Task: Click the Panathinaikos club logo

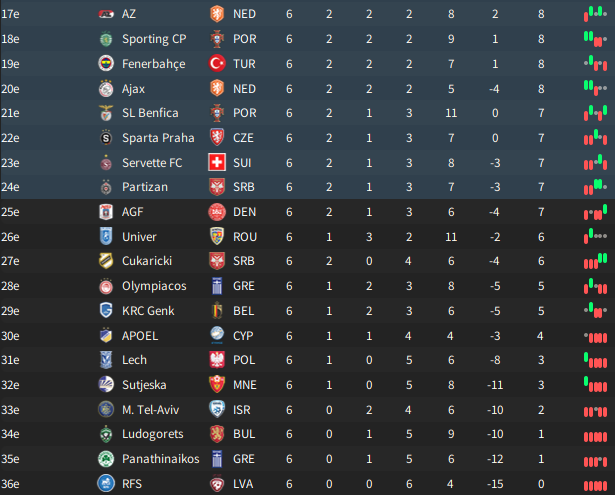Action: coord(106,459)
